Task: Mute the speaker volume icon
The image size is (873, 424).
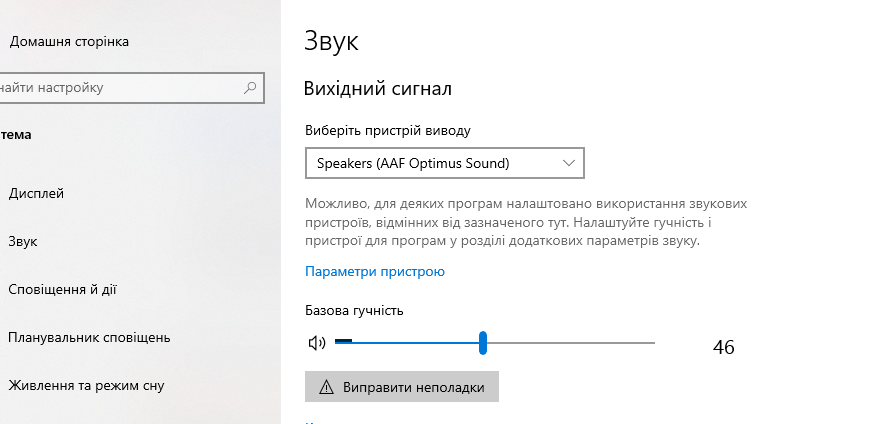Action: (x=317, y=343)
